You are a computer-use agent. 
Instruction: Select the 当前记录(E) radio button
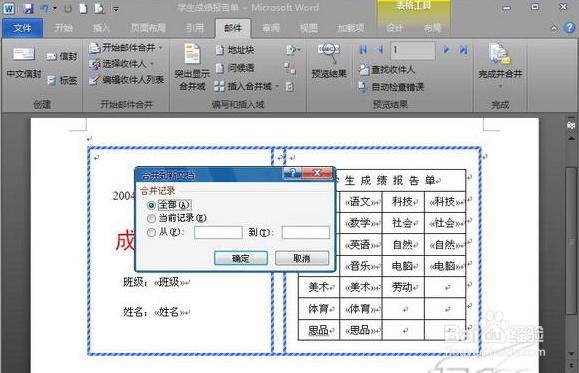151,218
